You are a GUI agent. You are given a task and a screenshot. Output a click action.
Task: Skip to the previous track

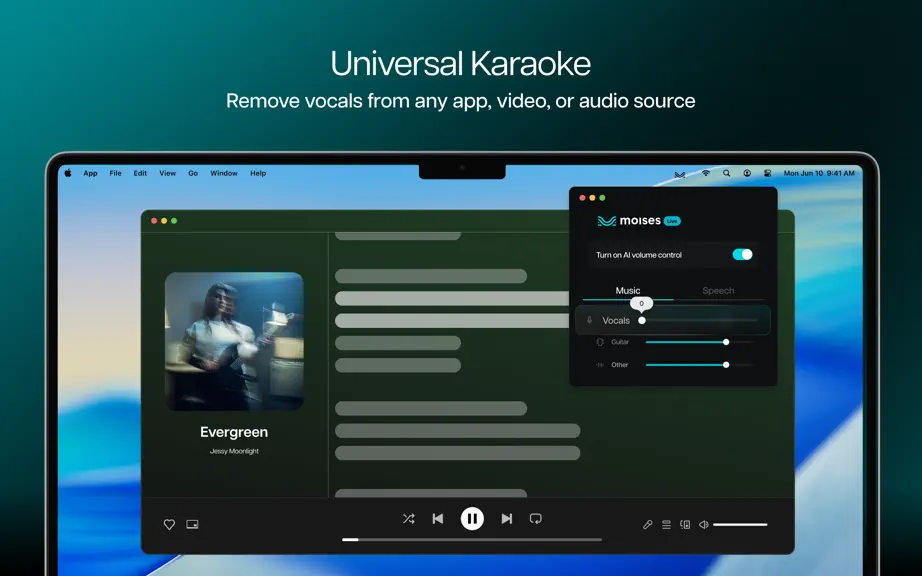pos(437,518)
